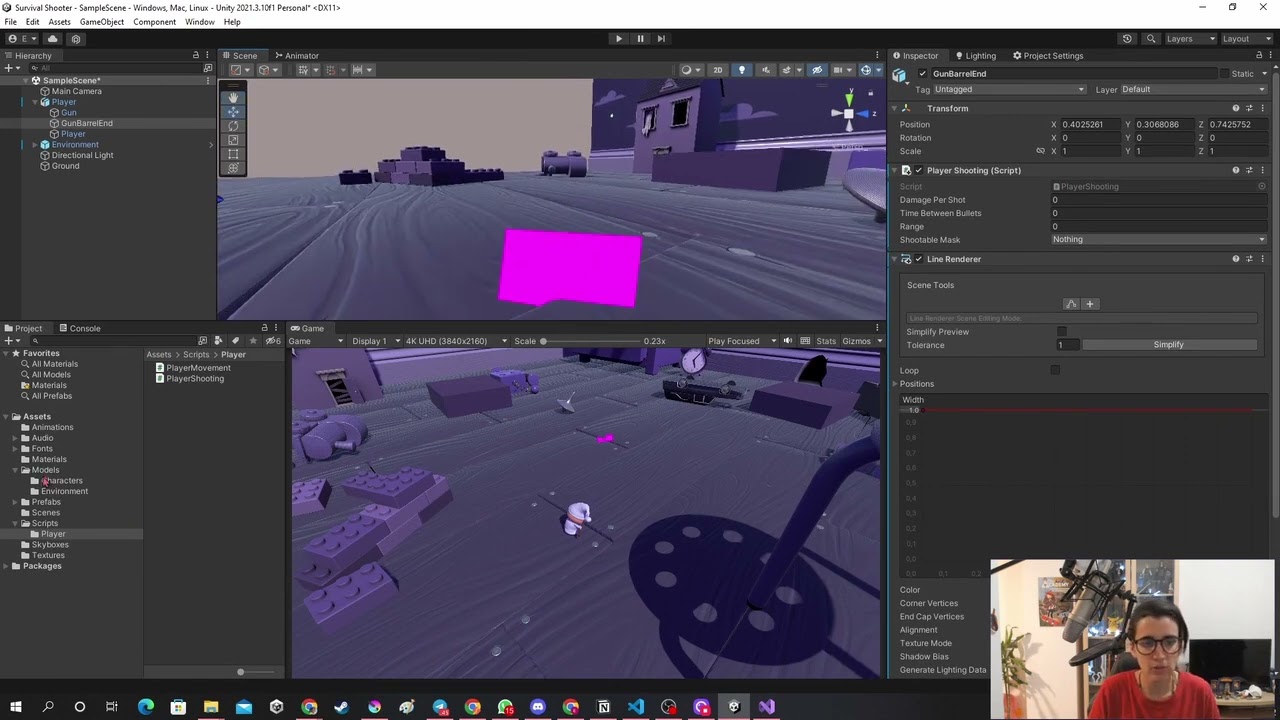Enable the Simplify Preview checkbox
The height and width of the screenshot is (720, 1280).
pos(1062,332)
